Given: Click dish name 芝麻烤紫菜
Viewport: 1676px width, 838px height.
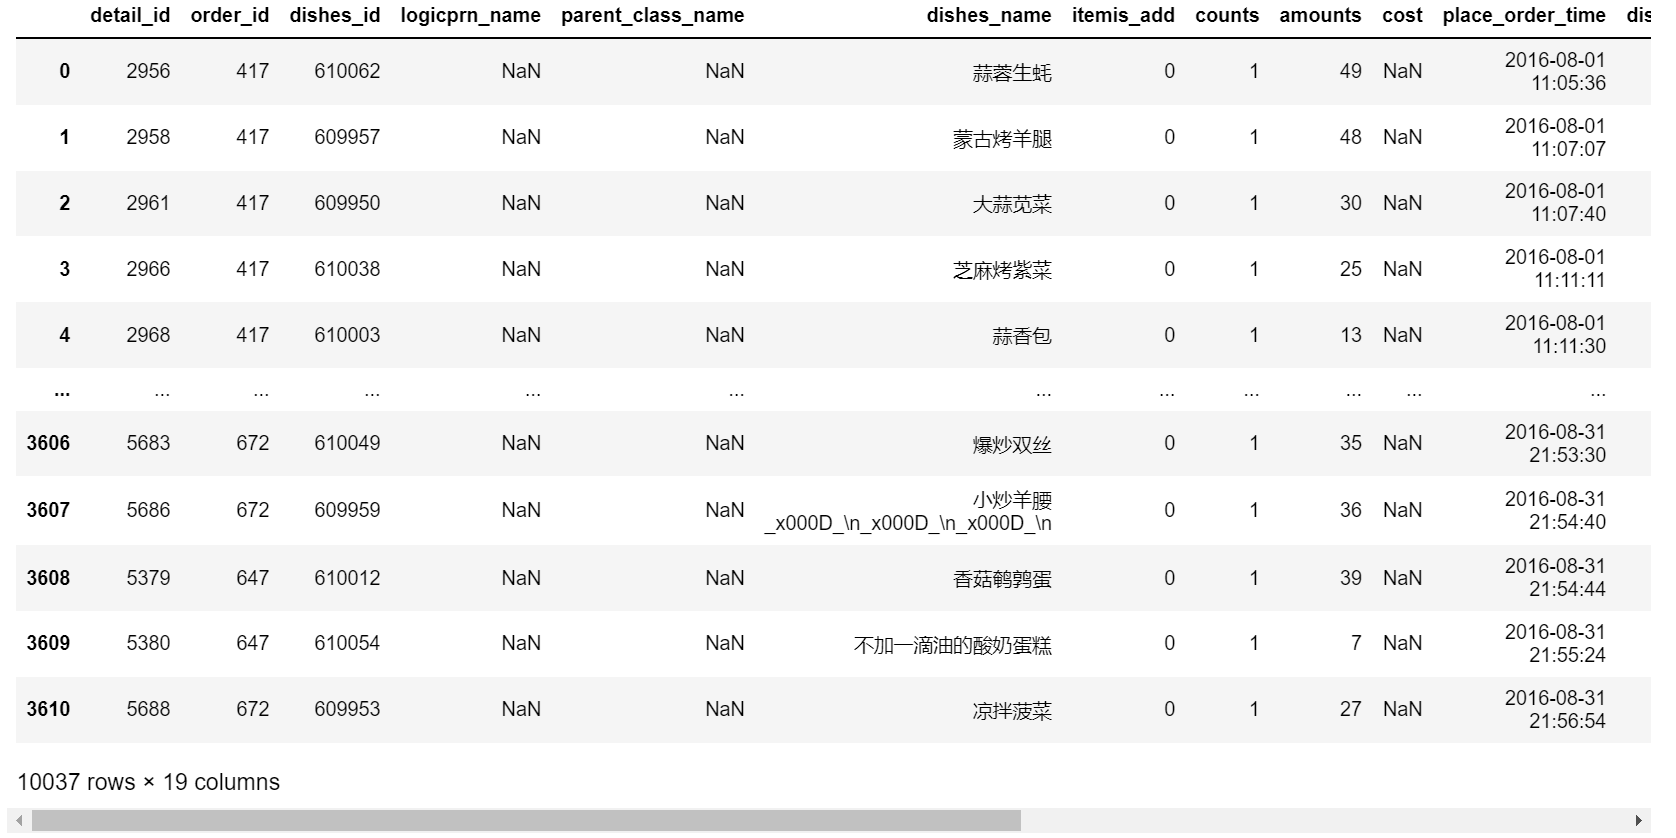Looking at the screenshot, I should click(1002, 270).
